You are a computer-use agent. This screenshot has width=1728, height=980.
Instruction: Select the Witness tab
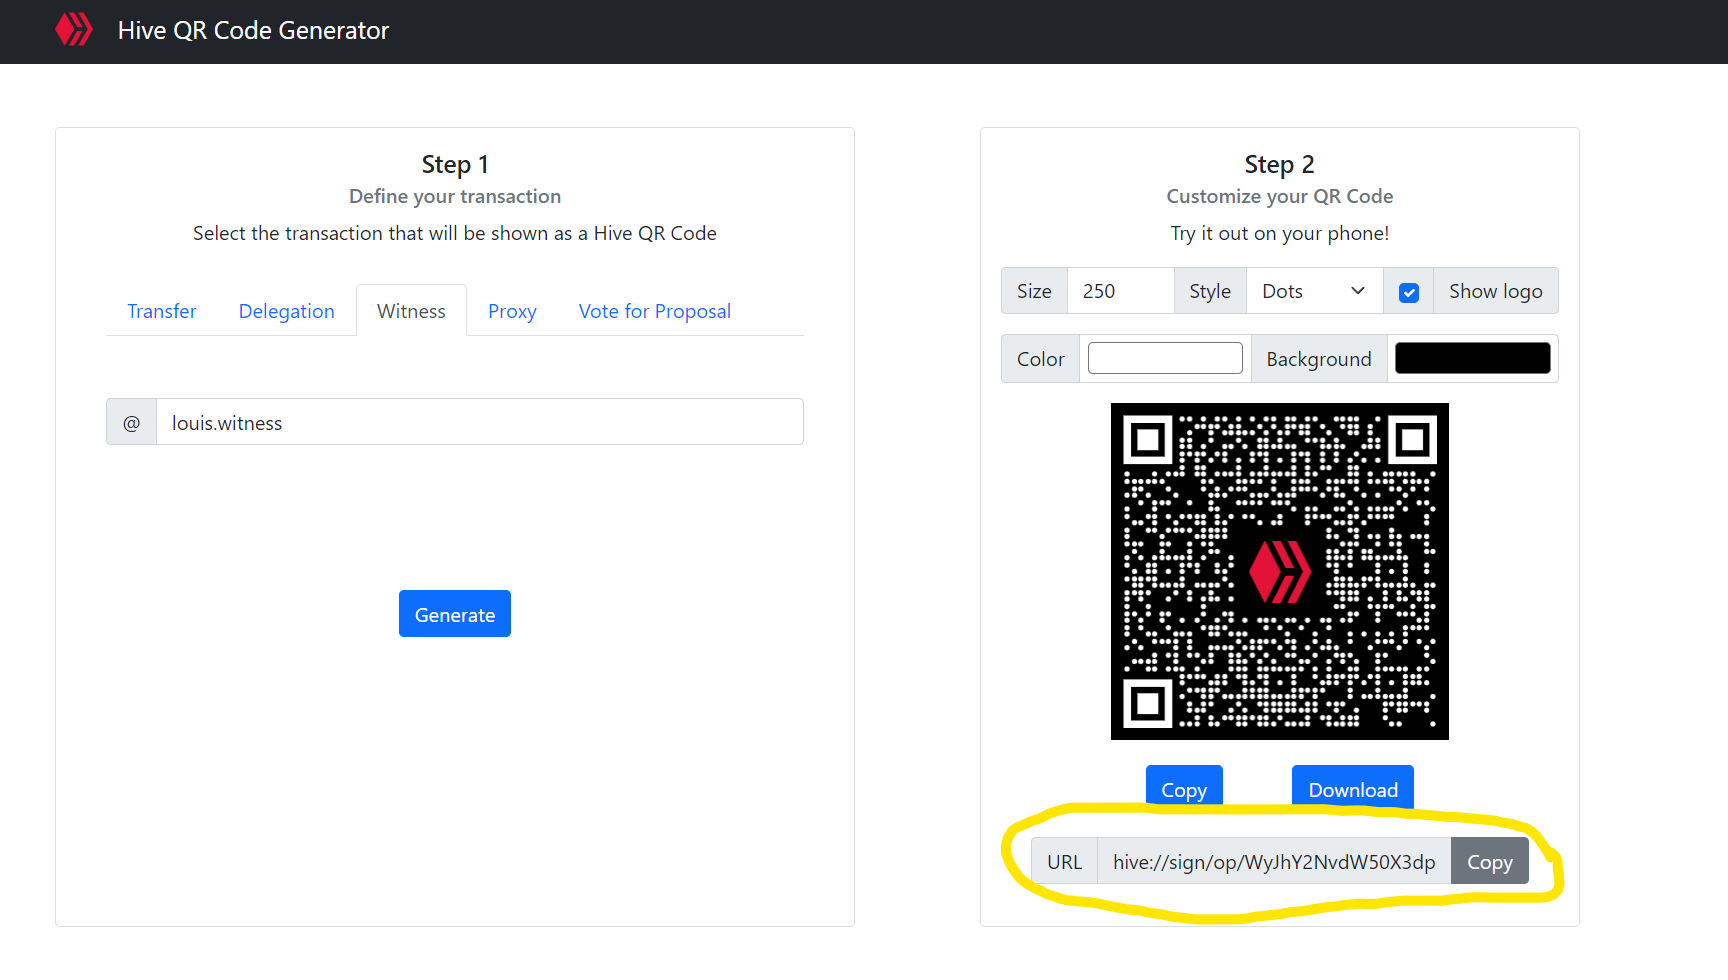[x=411, y=311]
